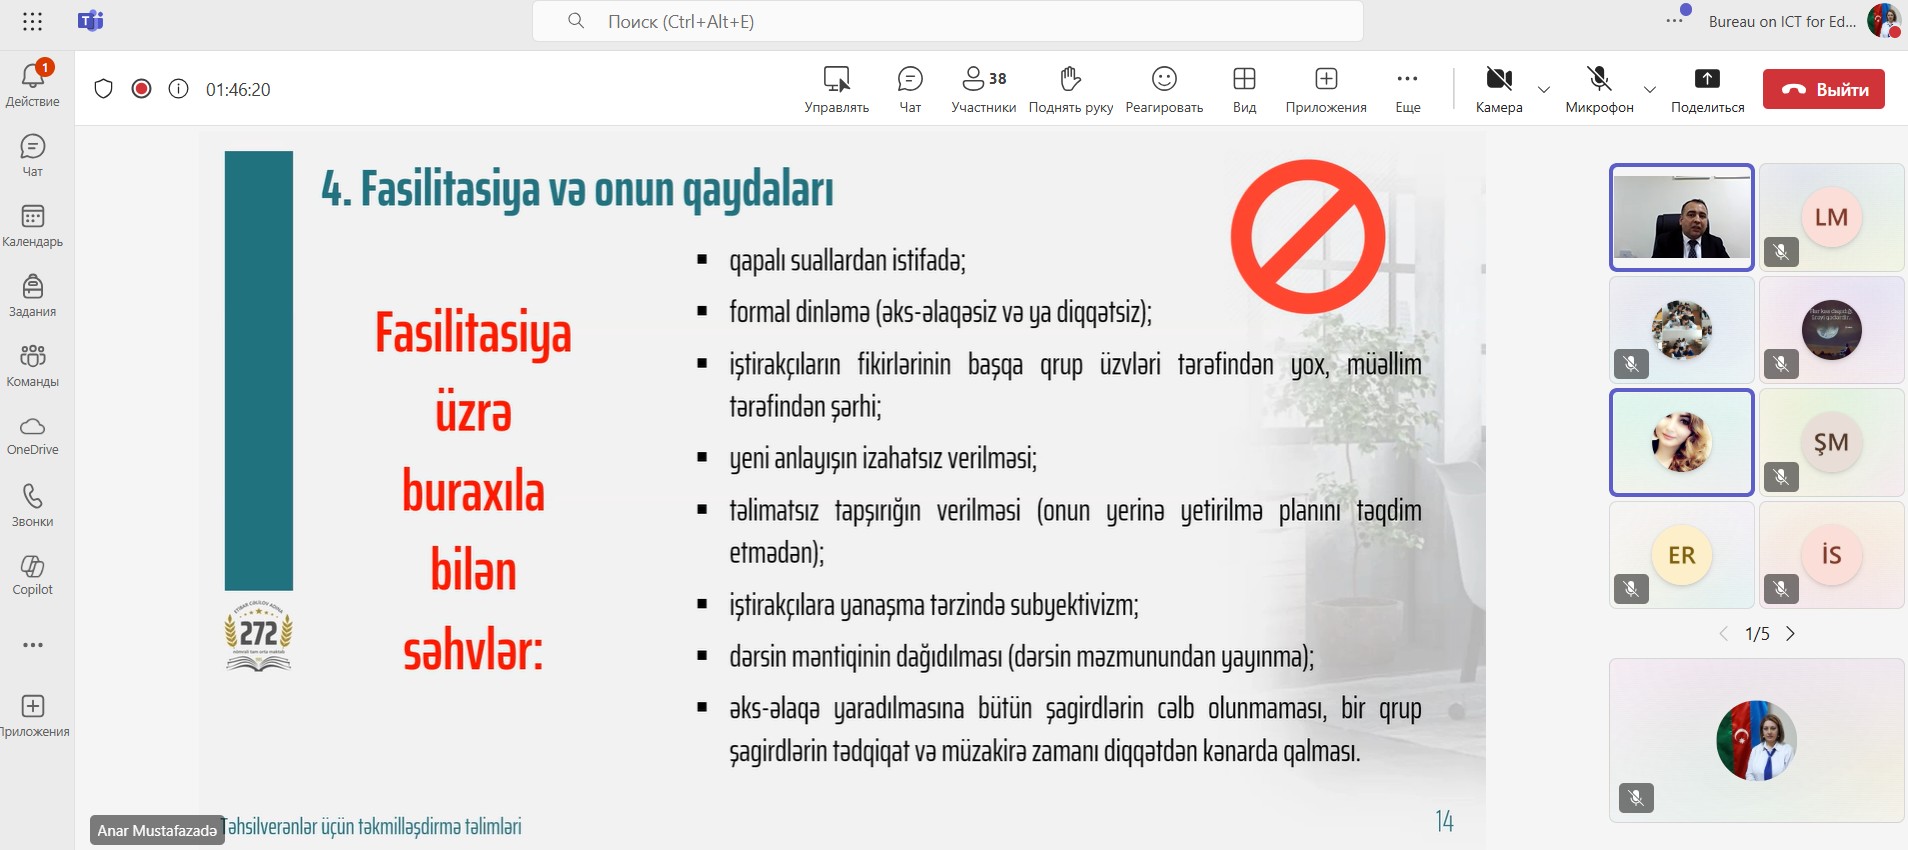Screen dimensions: 1908x850
Task: Go to previous participants page
Action: (x=1723, y=634)
